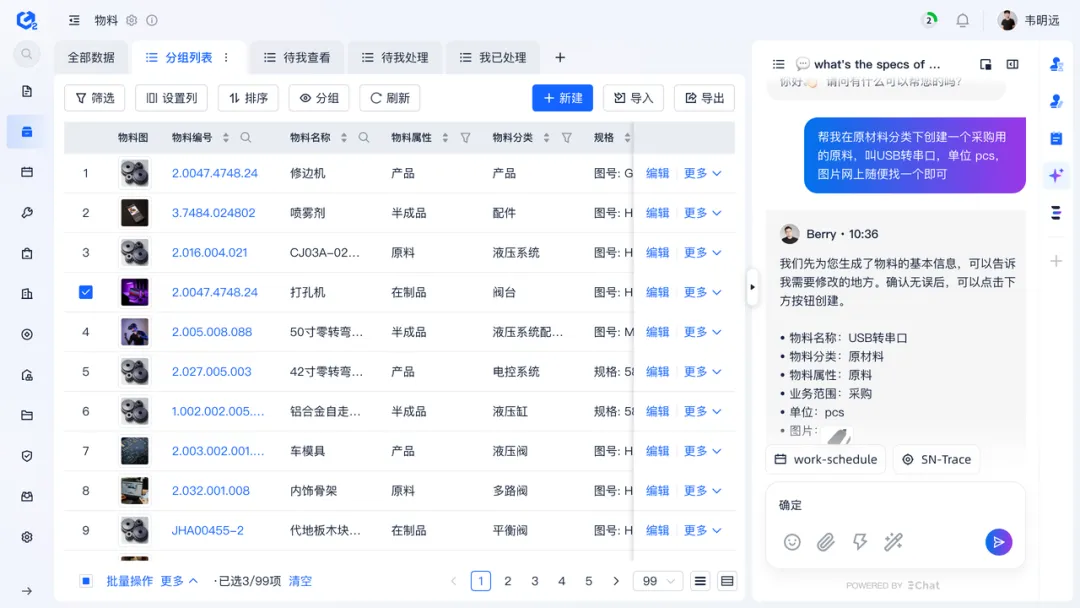Open the document icon in left sidebar
The height and width of the screenshot is (608, 1080).
tap(27, 91)
